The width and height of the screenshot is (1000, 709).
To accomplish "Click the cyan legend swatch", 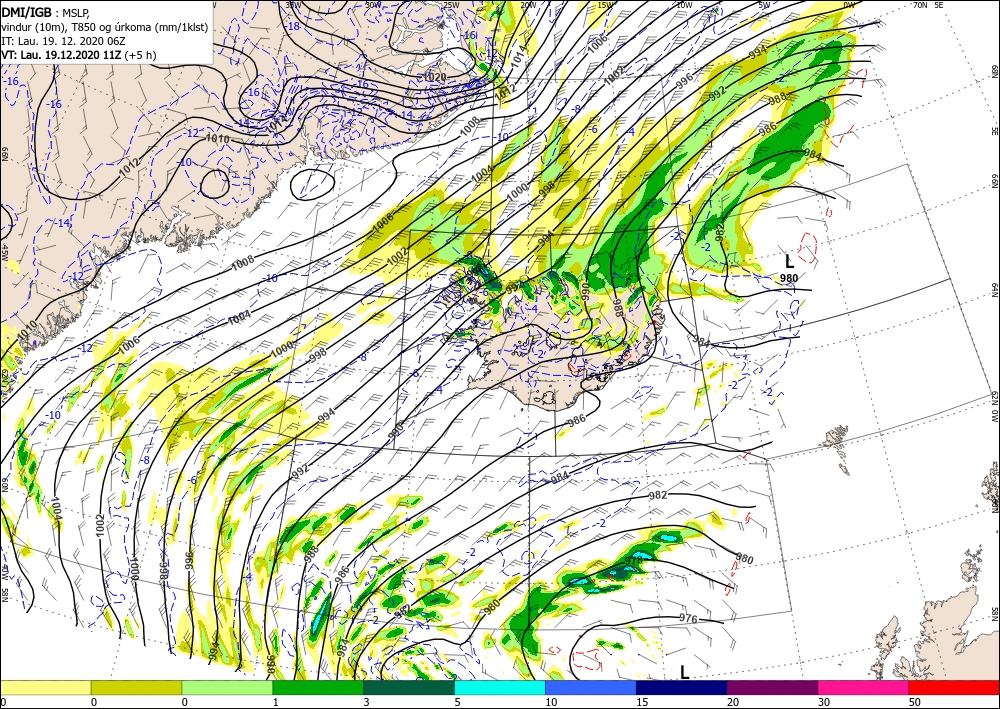I will point(500,687).
